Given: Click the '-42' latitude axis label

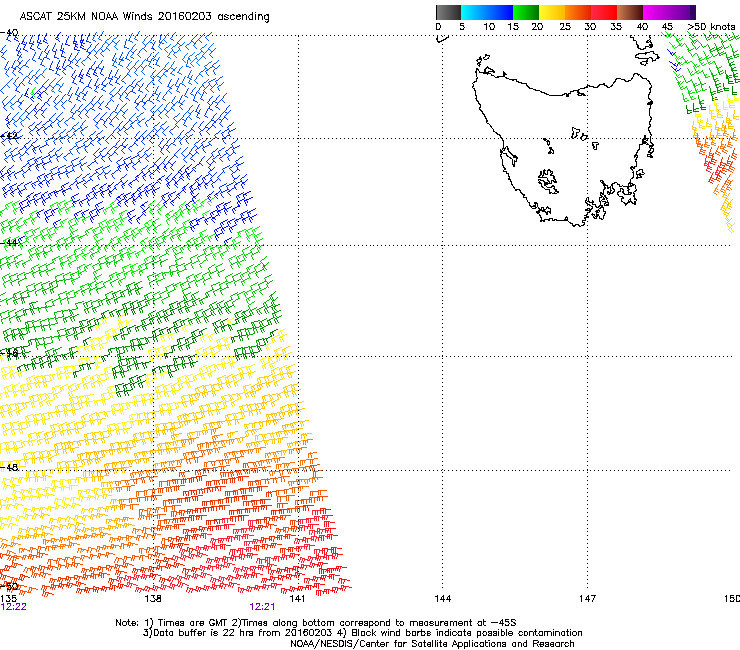Looking at the screenshot, I should tap(9, 136).
